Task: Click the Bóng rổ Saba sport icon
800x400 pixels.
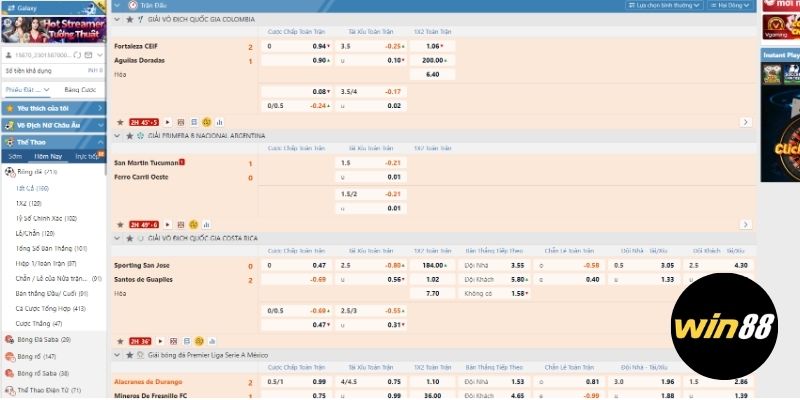Action: coord(9,373)
